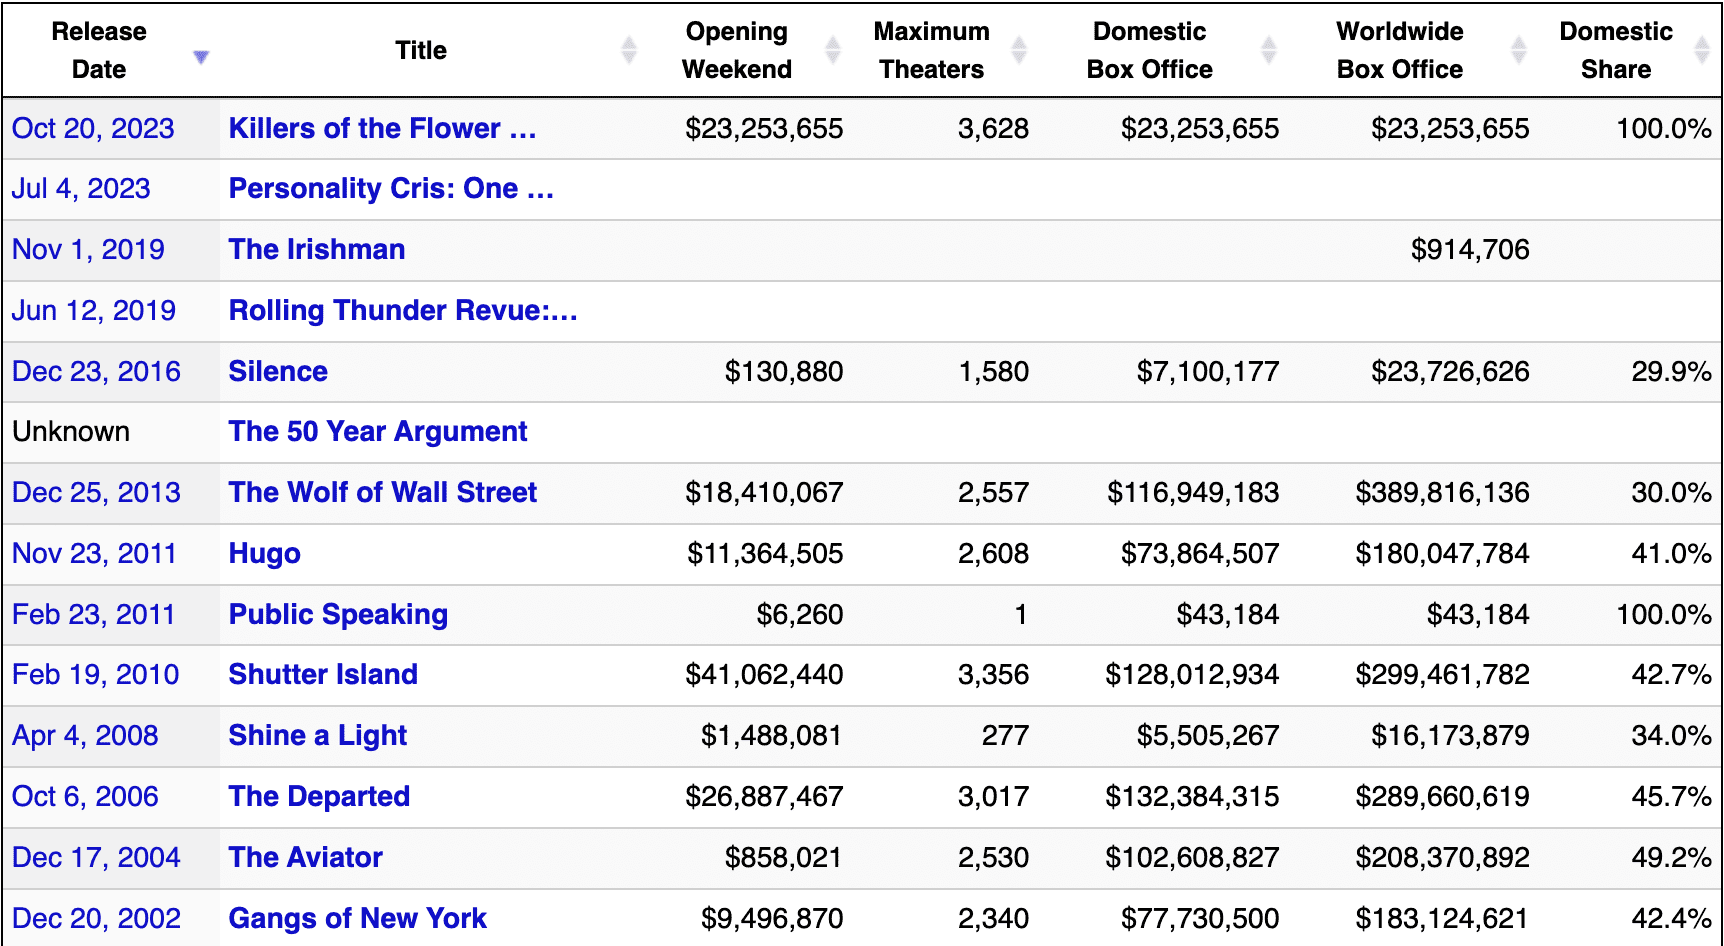Open the Silence movie link
This screenshot has height=946, width=1724.
pyautogui.click(x=278, y=371)
